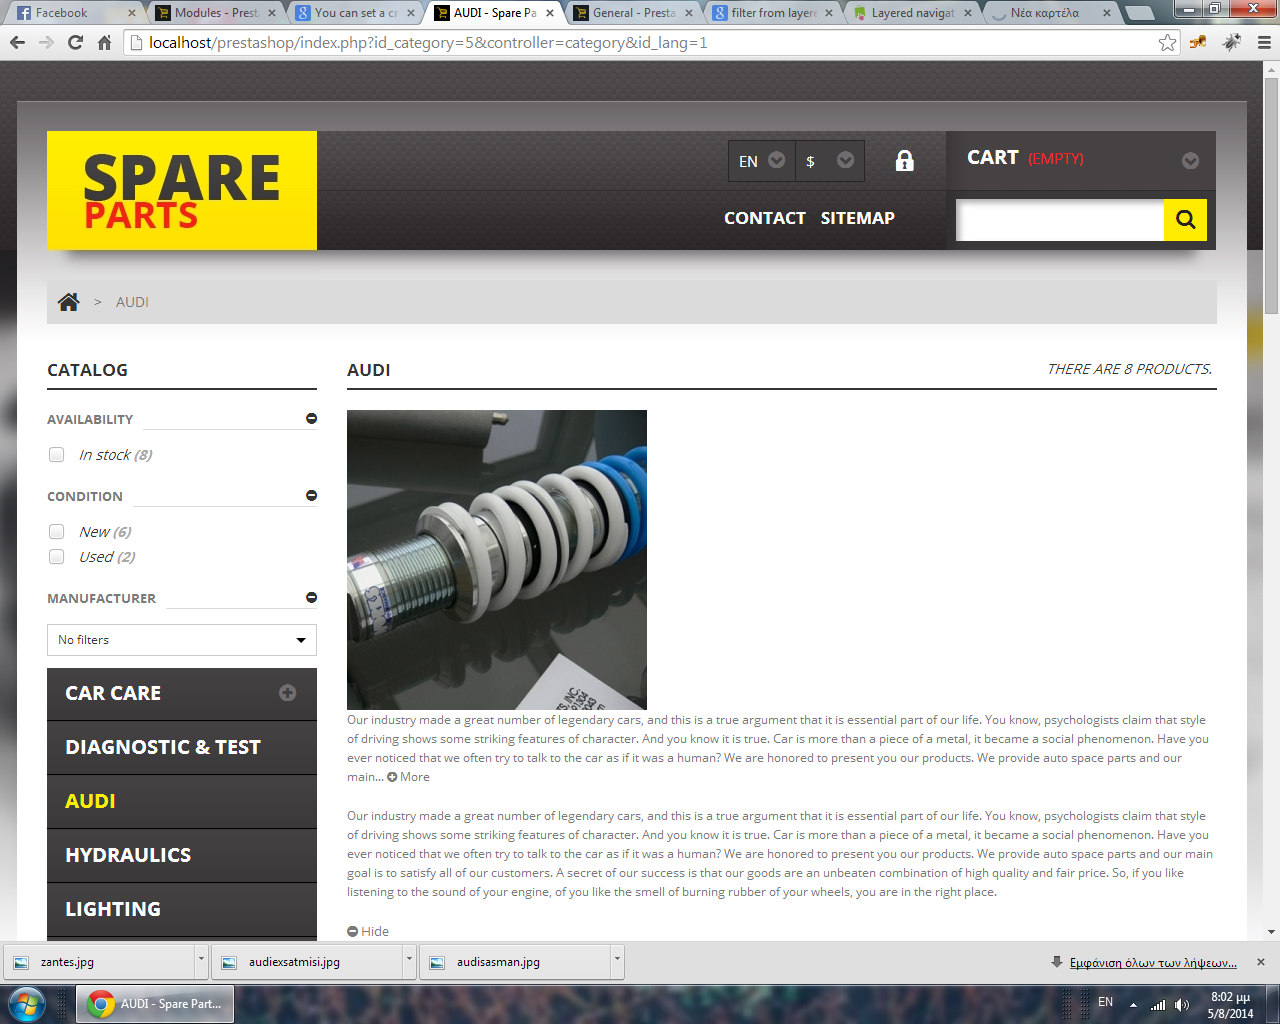Close the Facebook tab

point(132,13)
